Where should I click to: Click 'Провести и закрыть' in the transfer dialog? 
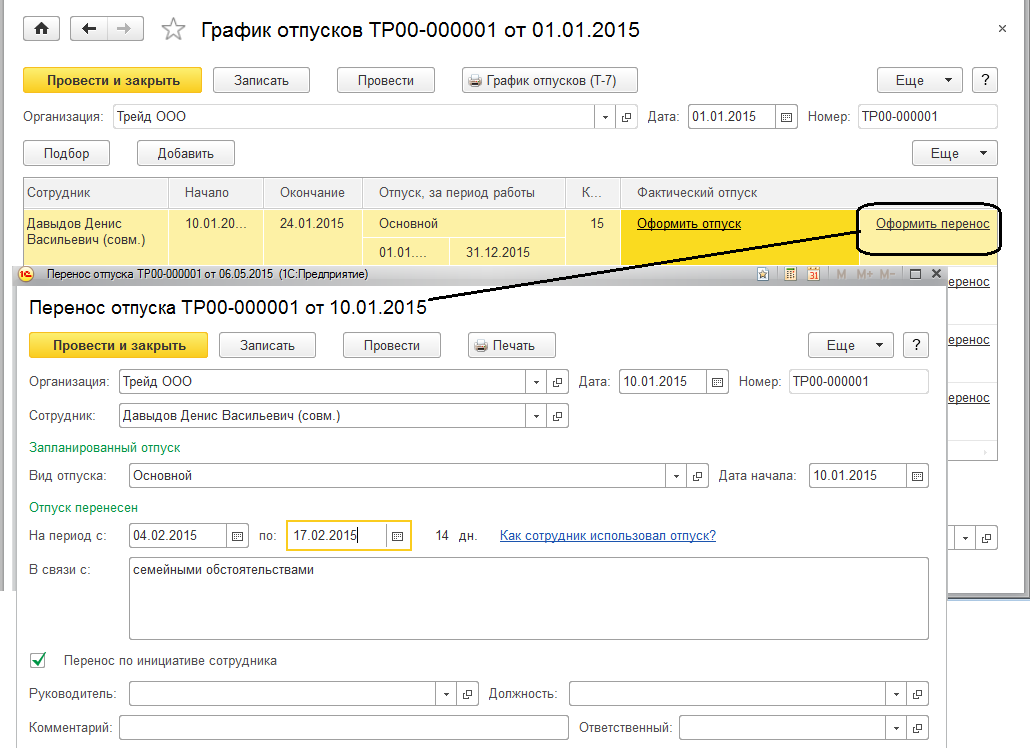click(x=119, y=345)
